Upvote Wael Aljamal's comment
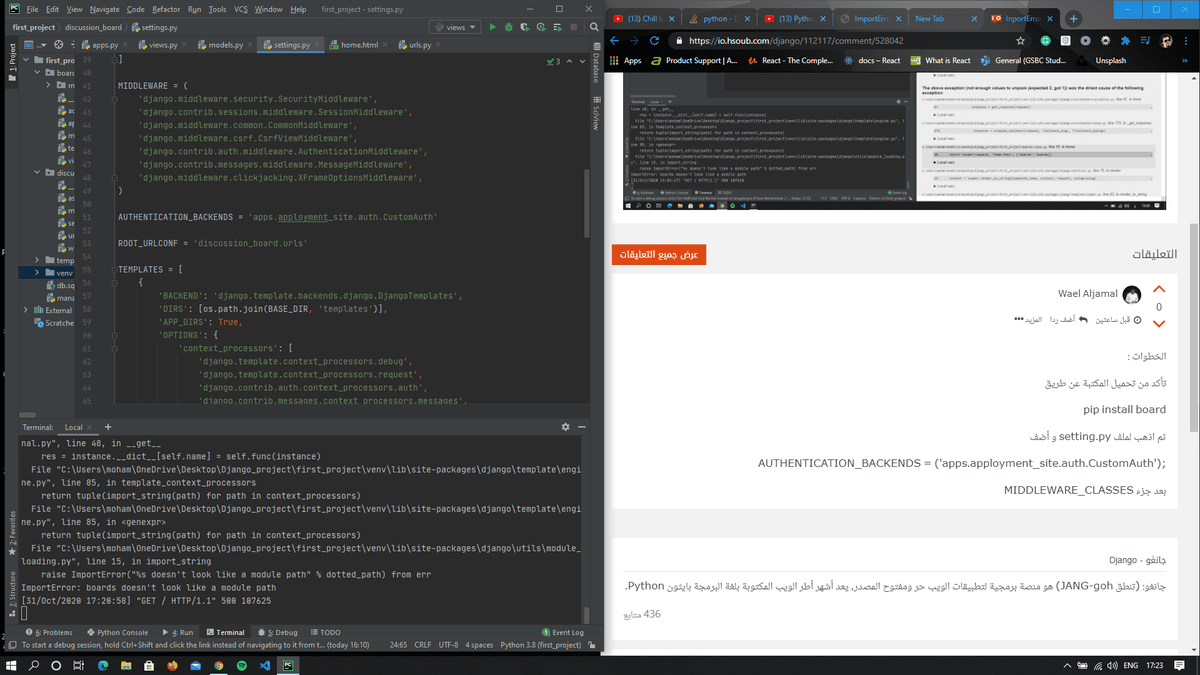The height and width of the screenshot is (675, 1200). click(x=1159, y=290)
